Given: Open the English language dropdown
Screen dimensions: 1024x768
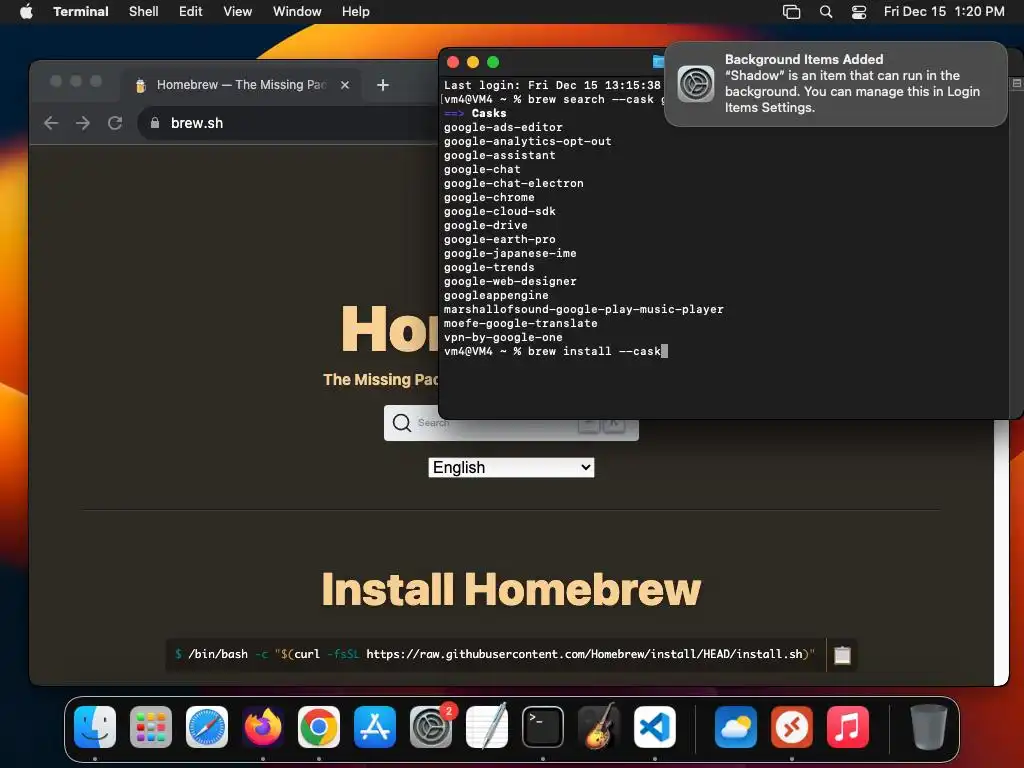Looking at the screenshot, I should pyautogui.click(x=511, y=468).
